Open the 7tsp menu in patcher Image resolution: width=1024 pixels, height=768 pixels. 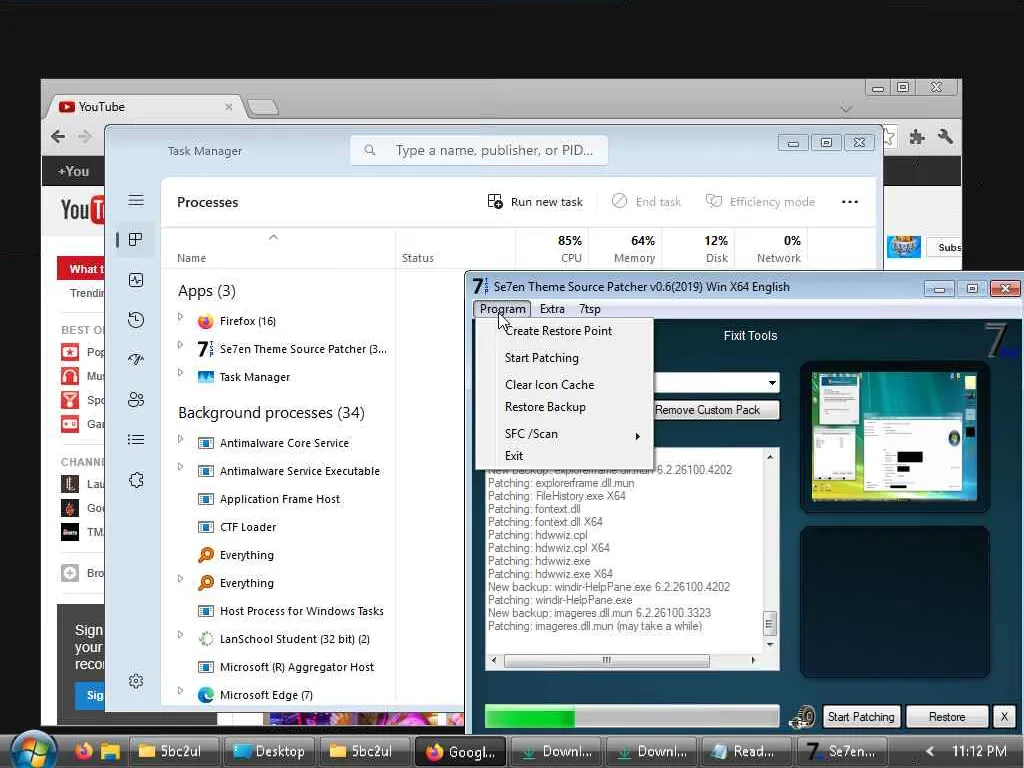point(590,309)
